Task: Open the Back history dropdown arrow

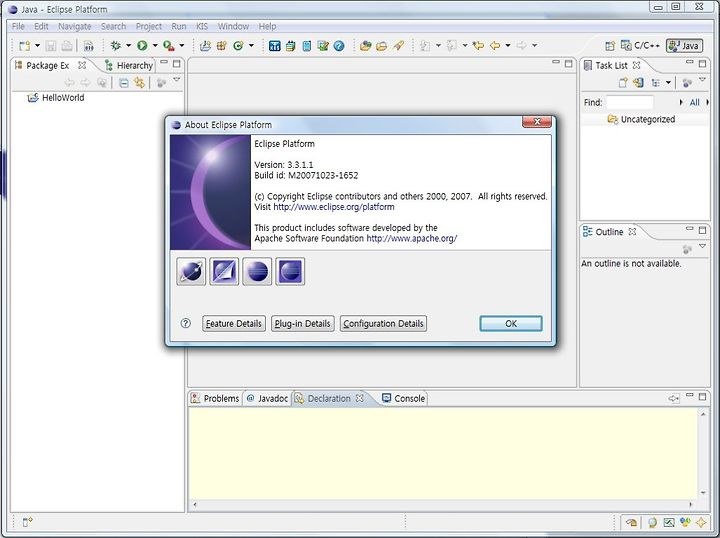Action: (507, 45)
